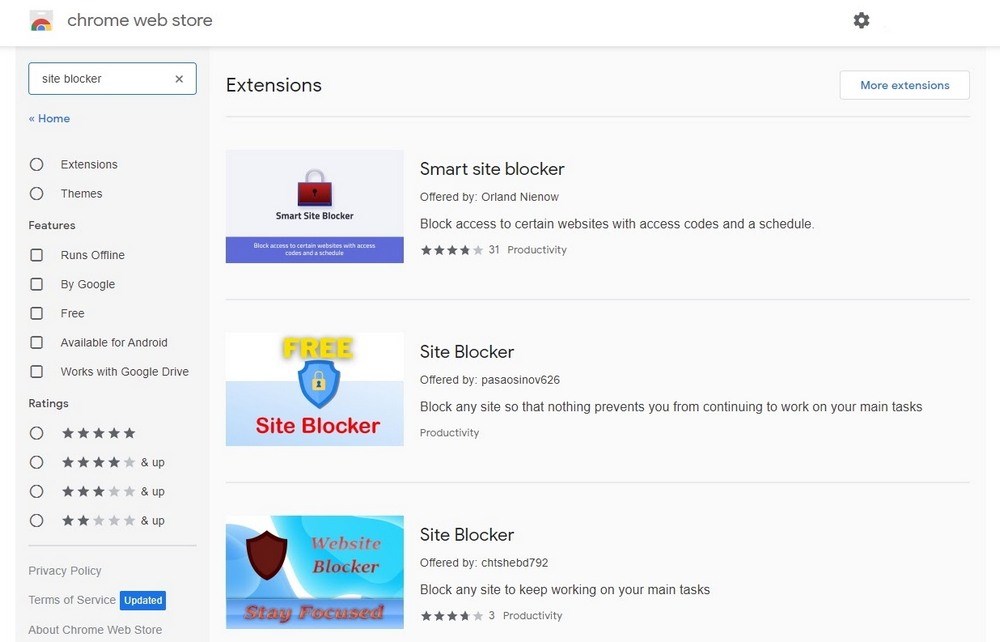
Task: Click the Ratings sidebar heading
Action: [x=48, y=404]
